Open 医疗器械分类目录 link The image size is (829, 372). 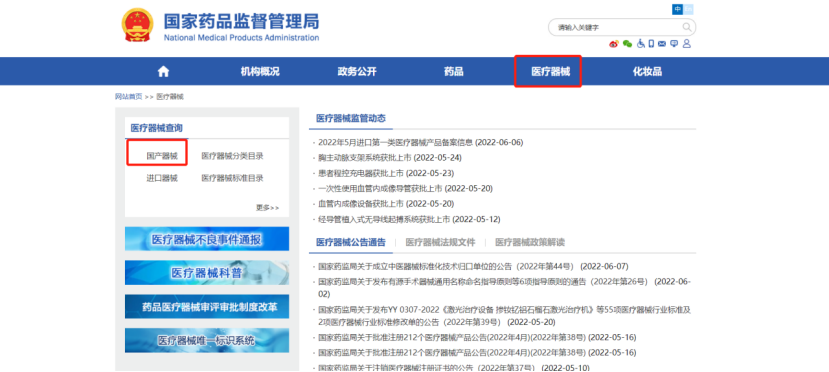[233, 156]
